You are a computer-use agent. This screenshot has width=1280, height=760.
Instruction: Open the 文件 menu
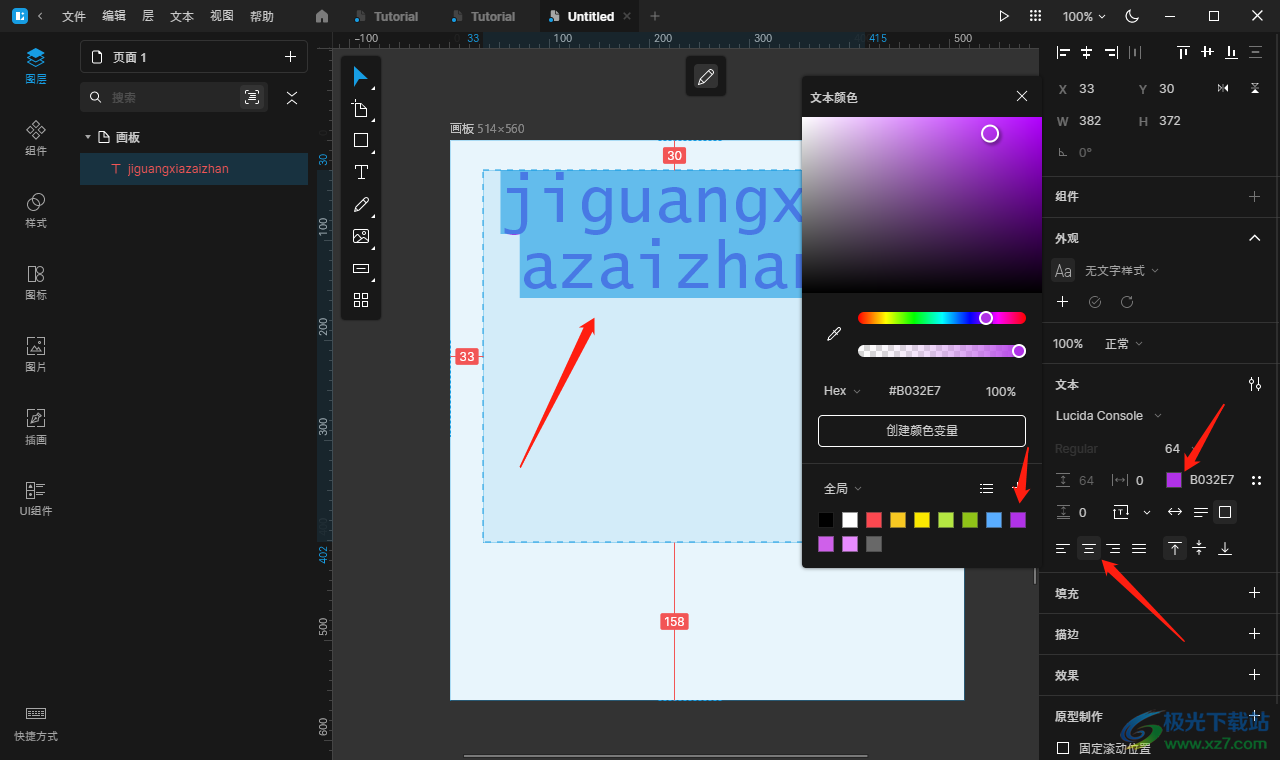[74, 16]
